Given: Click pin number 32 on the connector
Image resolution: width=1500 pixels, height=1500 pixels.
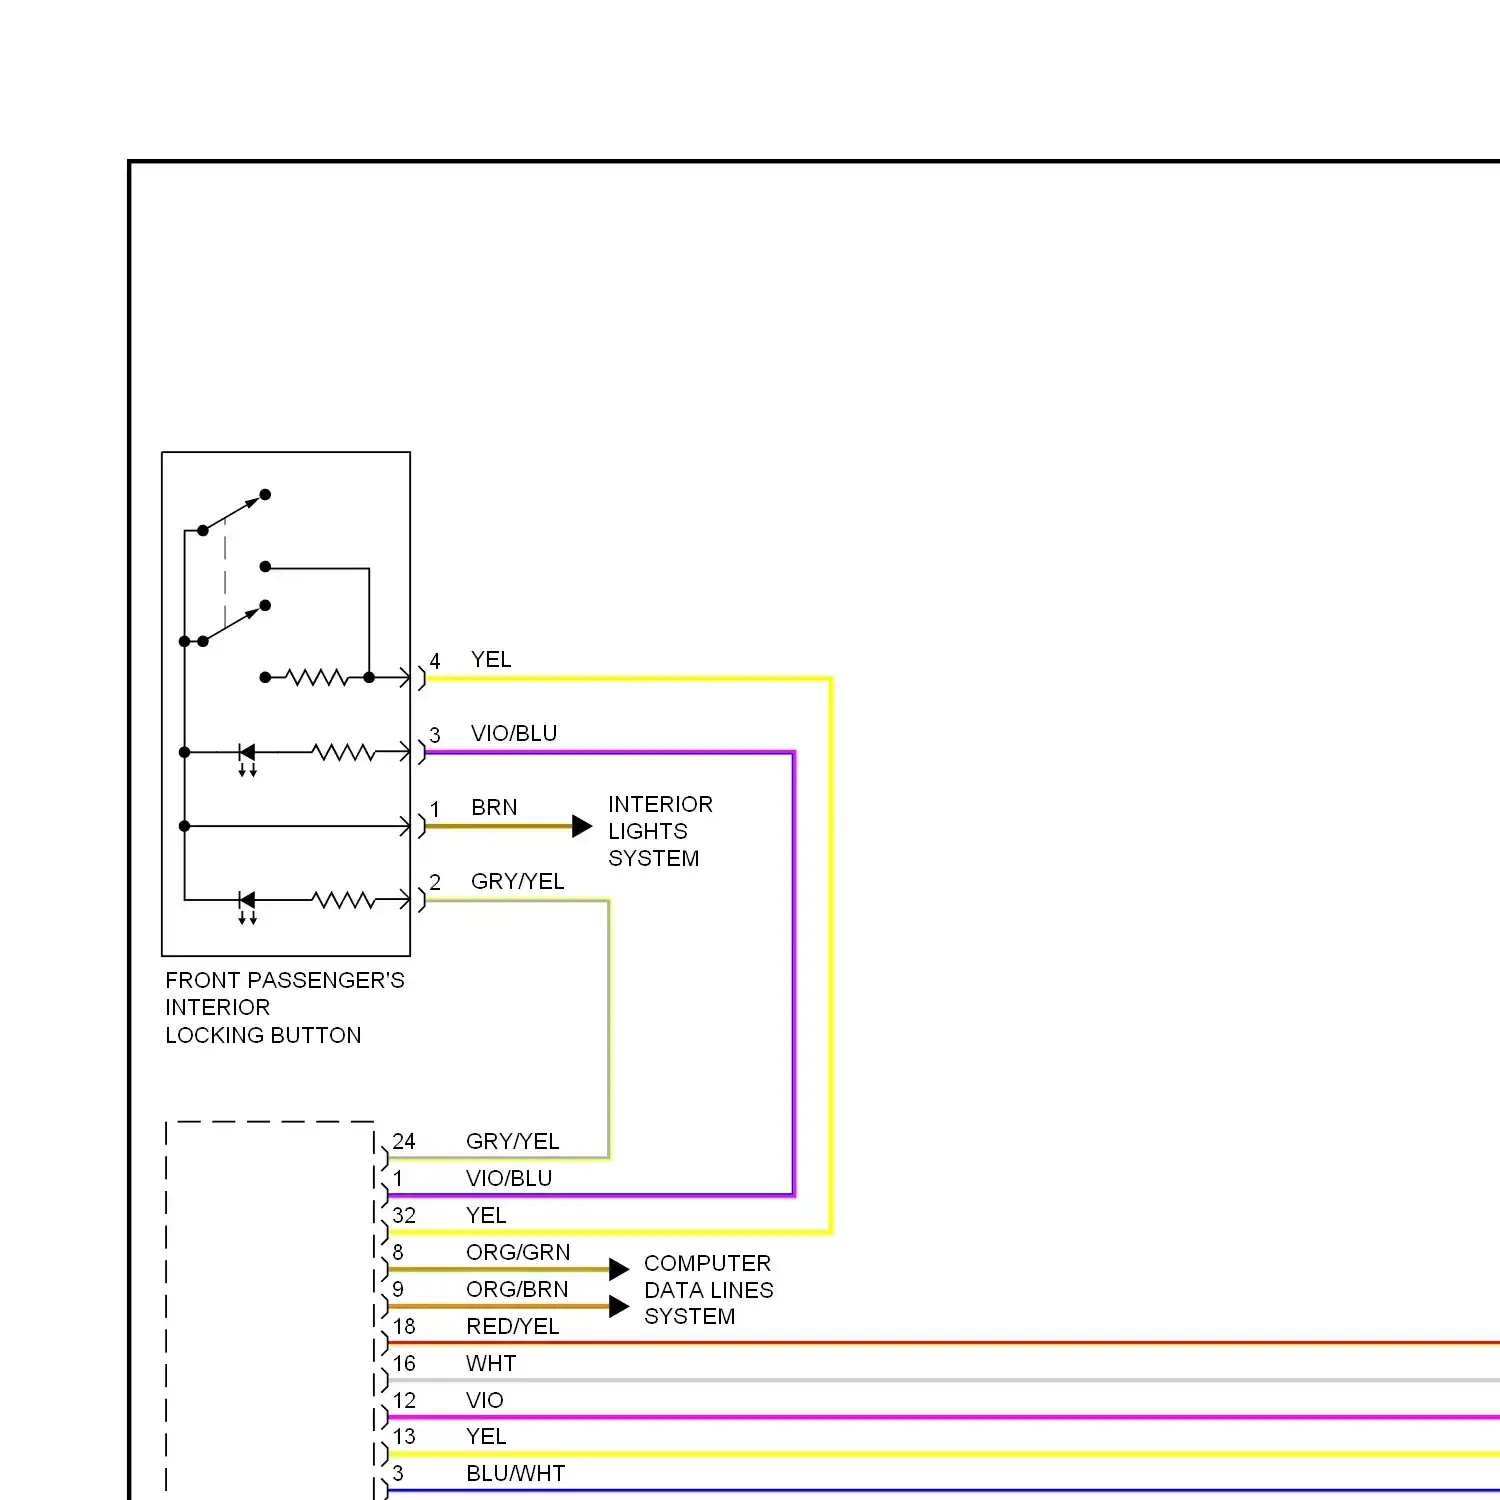Looking at the screenshot, I should click(x=404, y=1216).
